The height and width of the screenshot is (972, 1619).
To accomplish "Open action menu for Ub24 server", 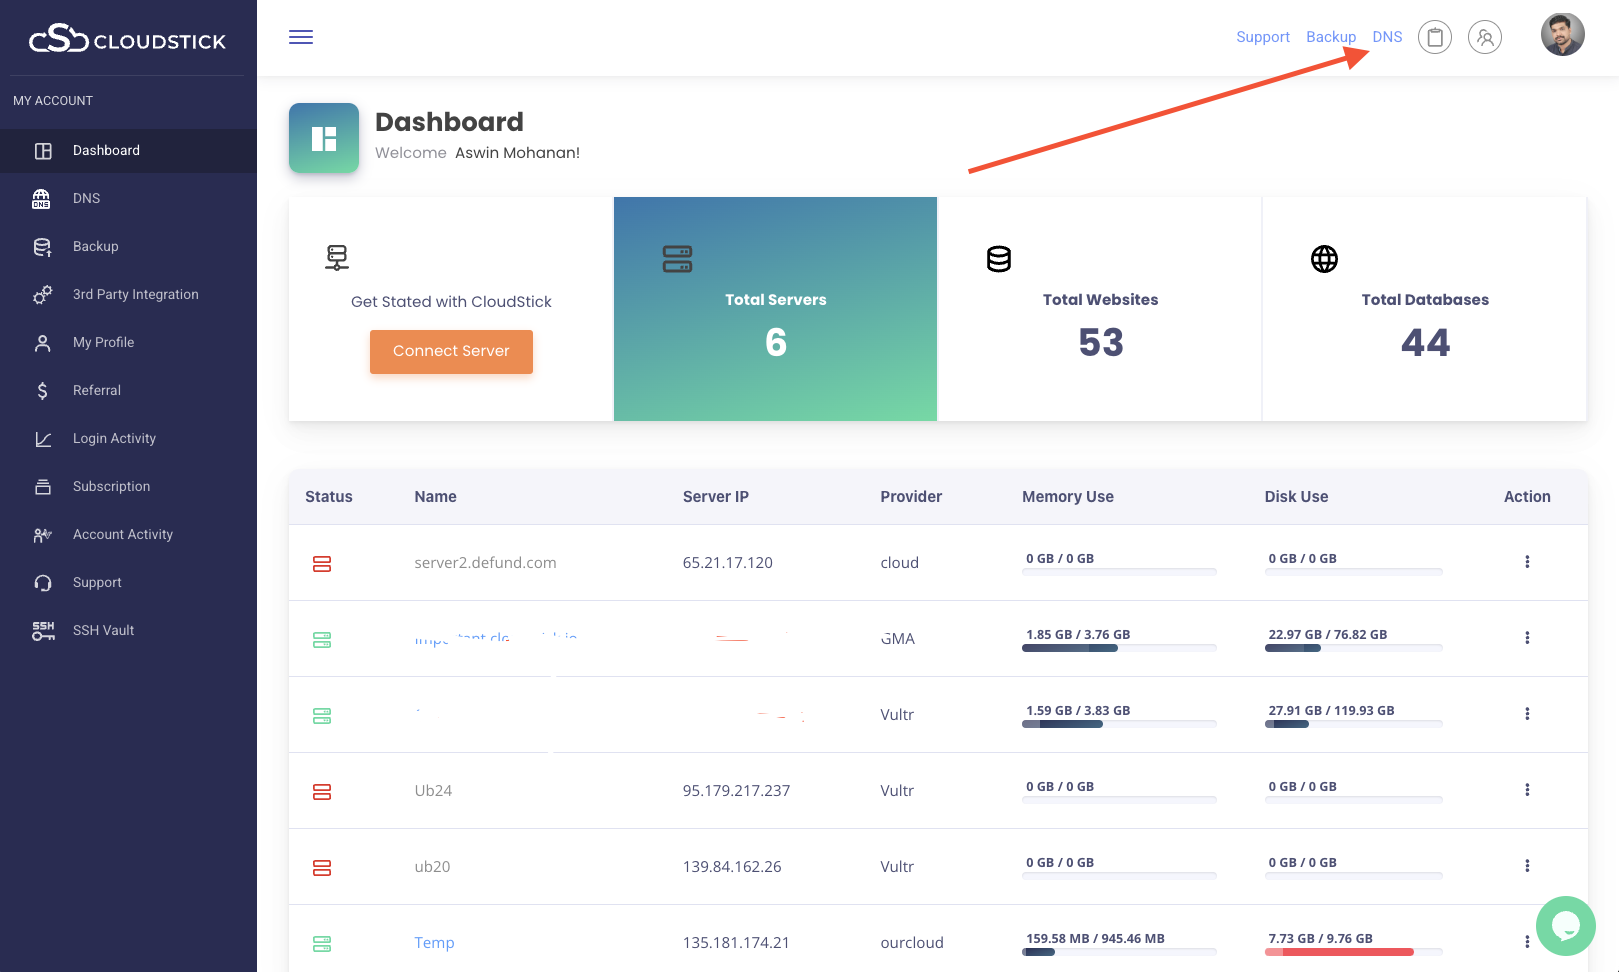I will (1526, 790).
